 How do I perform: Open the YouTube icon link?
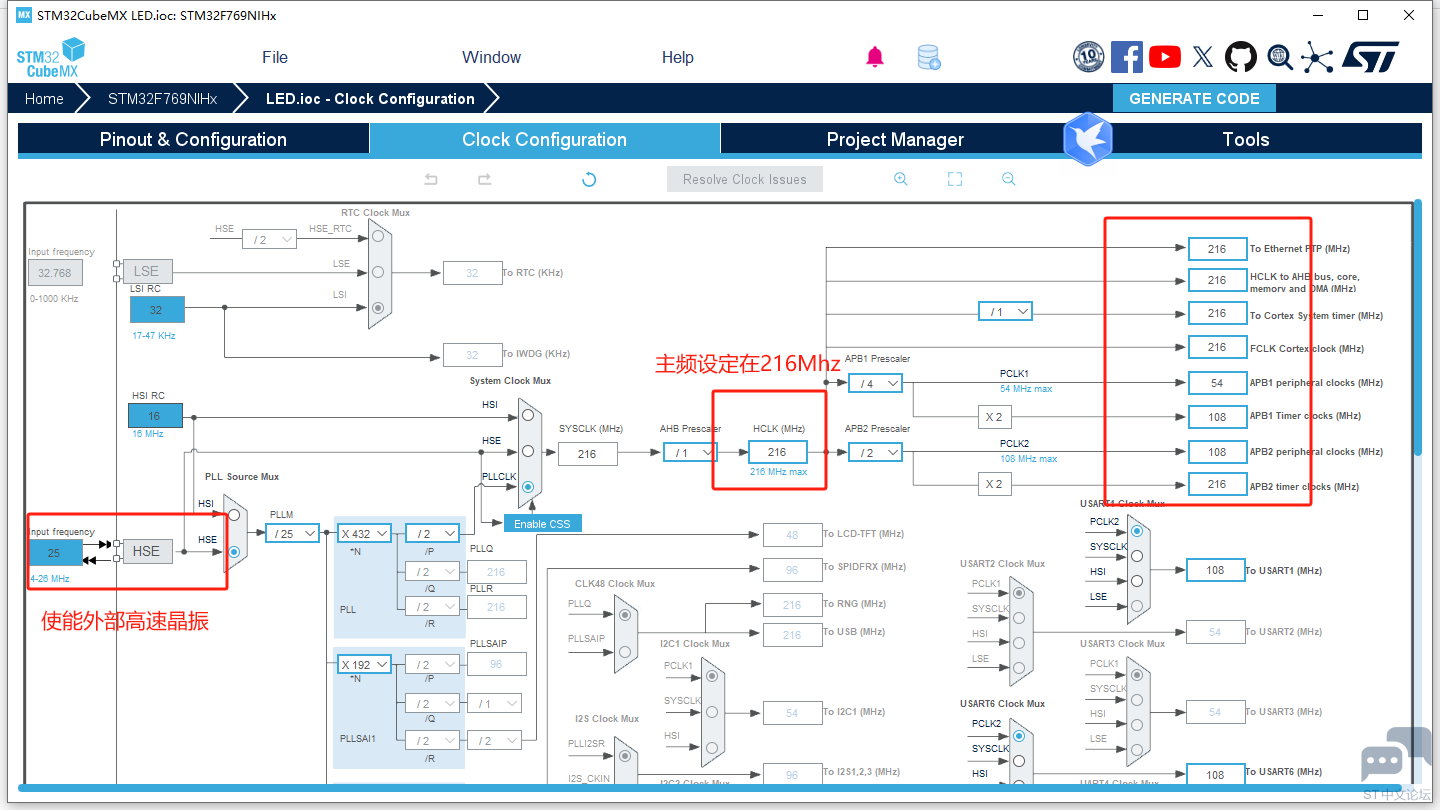(x=1165, y=57)
